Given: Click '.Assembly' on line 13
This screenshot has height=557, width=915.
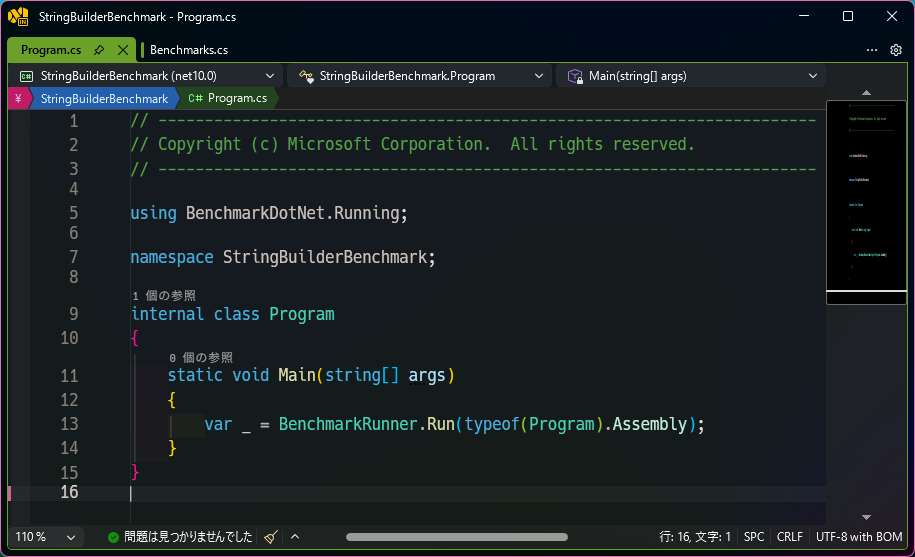Looking at the screenshot, I should click(x=645, y=424).
